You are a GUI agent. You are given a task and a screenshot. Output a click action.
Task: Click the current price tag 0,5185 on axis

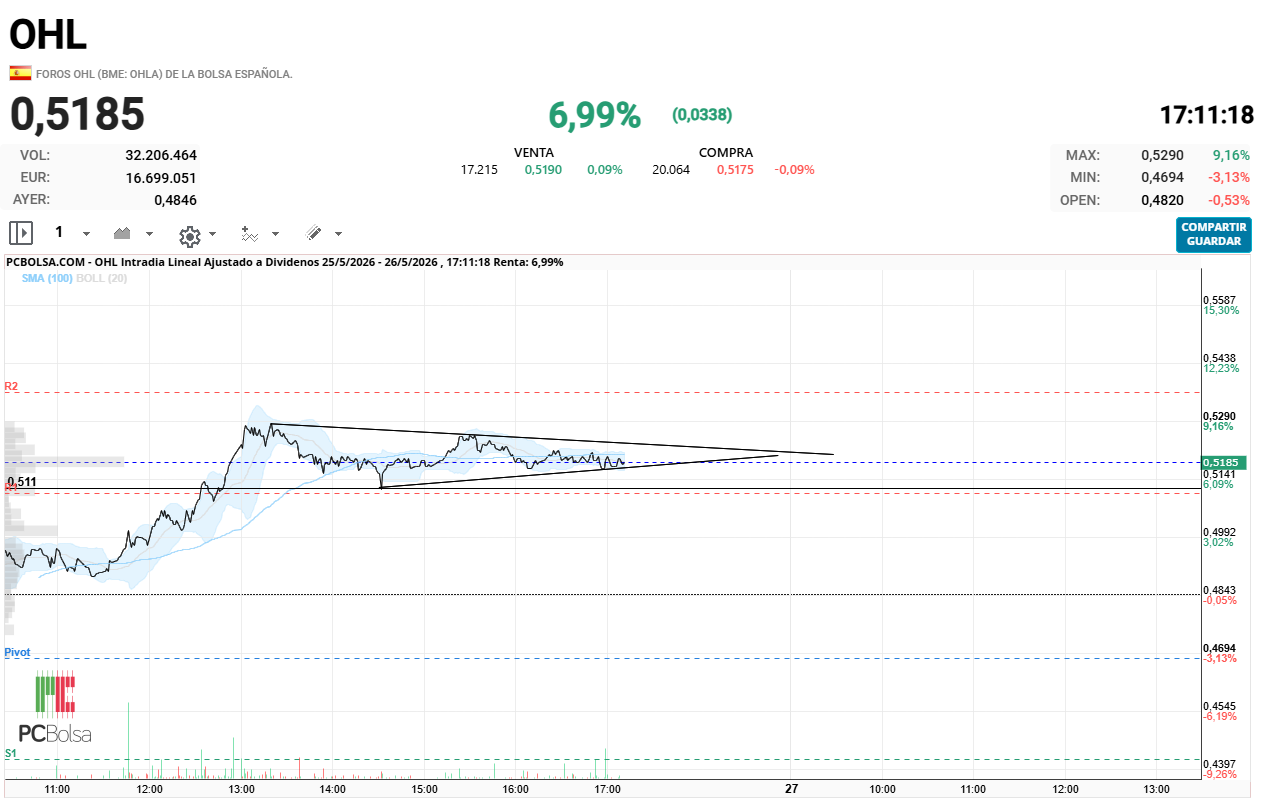[x=1224, y=463]
